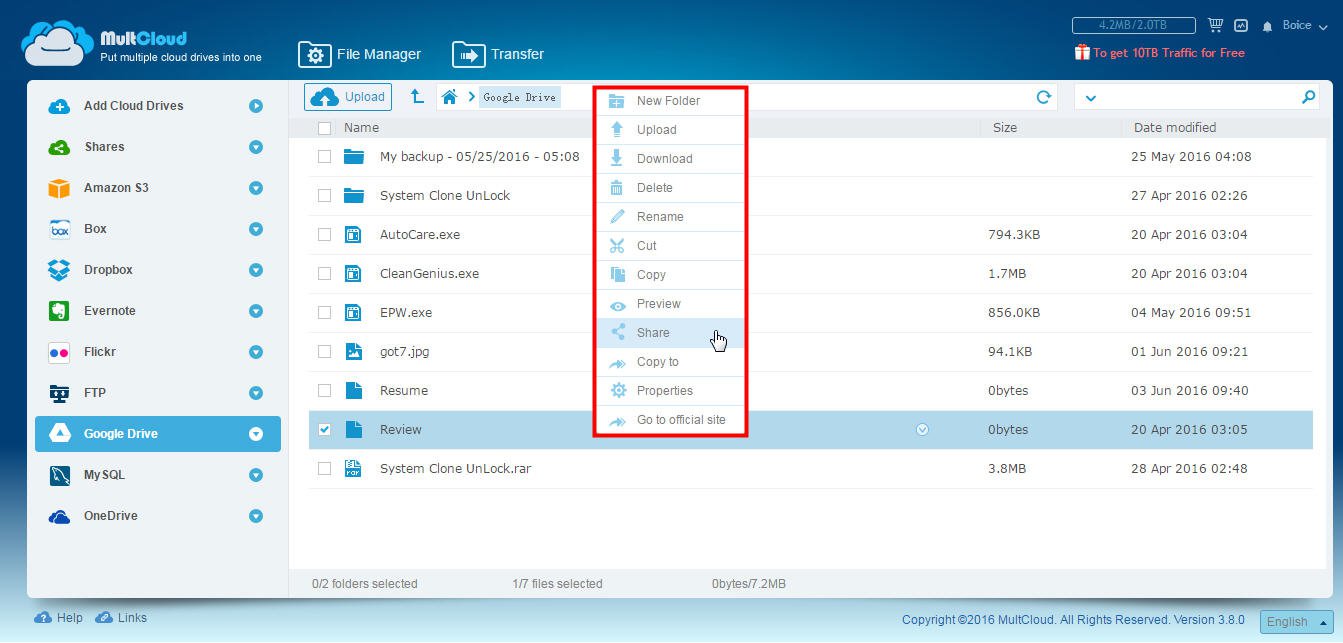Choose Go to official site menu entry
Screen dimensions: 1343x643
point(670,420)
